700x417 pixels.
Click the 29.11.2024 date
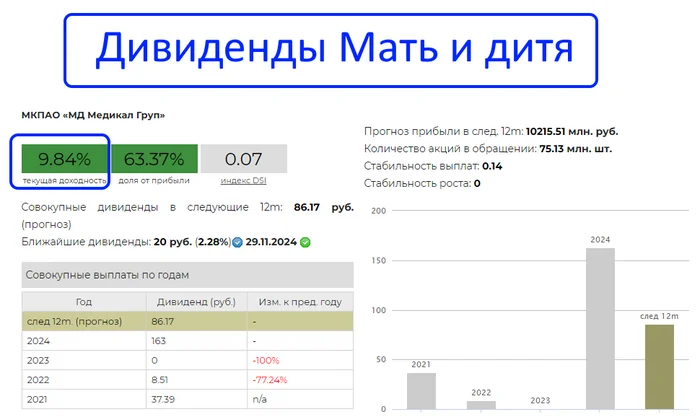(271, 242)
